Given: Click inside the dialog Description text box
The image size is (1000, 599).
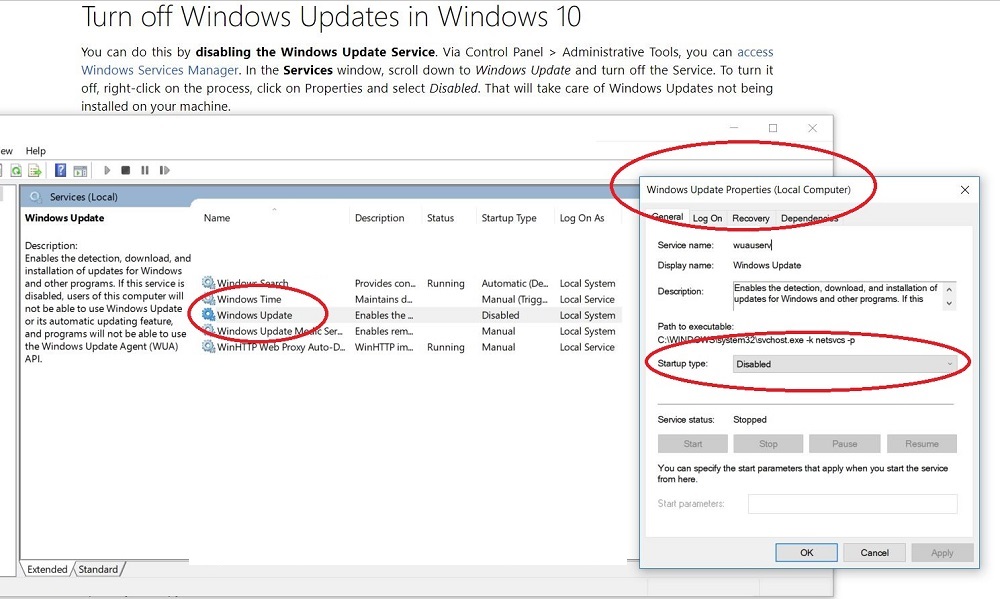Looking at the screenshot, I should pos(837,295).
